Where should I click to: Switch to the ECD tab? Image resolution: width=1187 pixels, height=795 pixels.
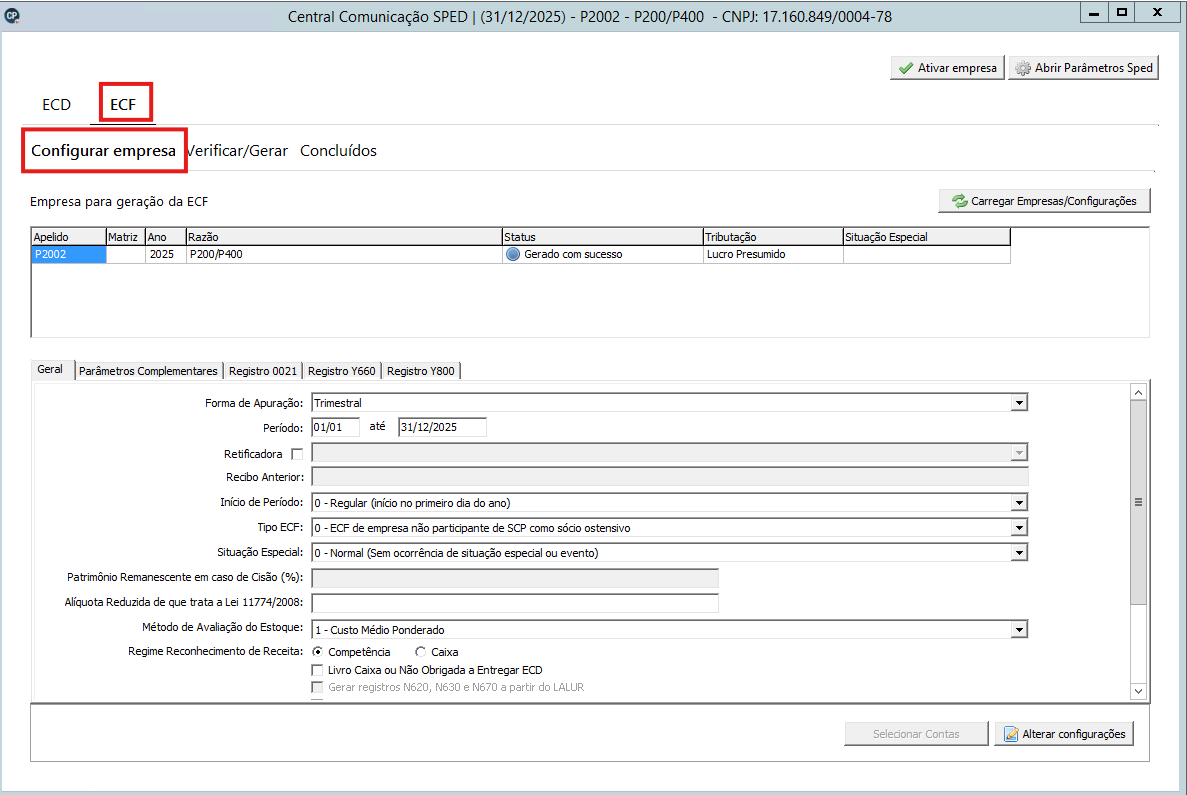[x=56, y=104]
